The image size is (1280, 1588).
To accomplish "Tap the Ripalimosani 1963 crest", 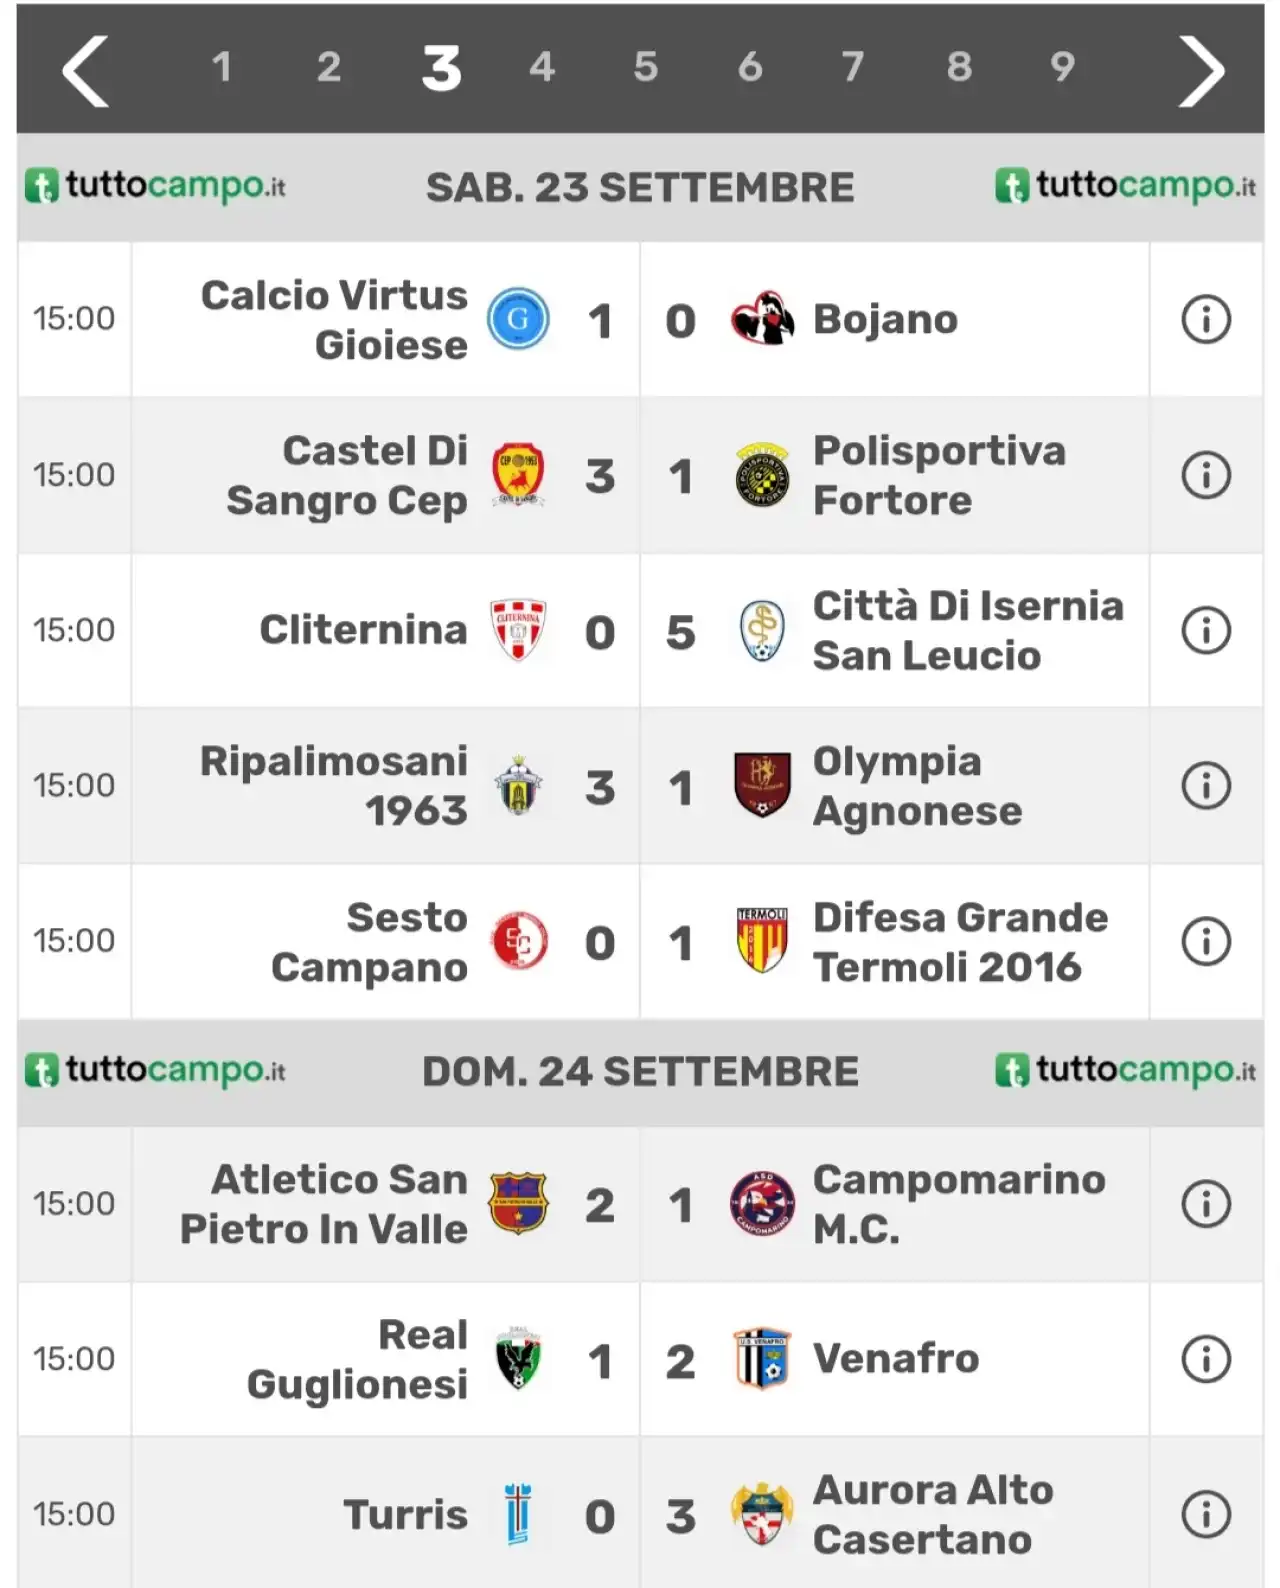I will [x=518, y=786].
